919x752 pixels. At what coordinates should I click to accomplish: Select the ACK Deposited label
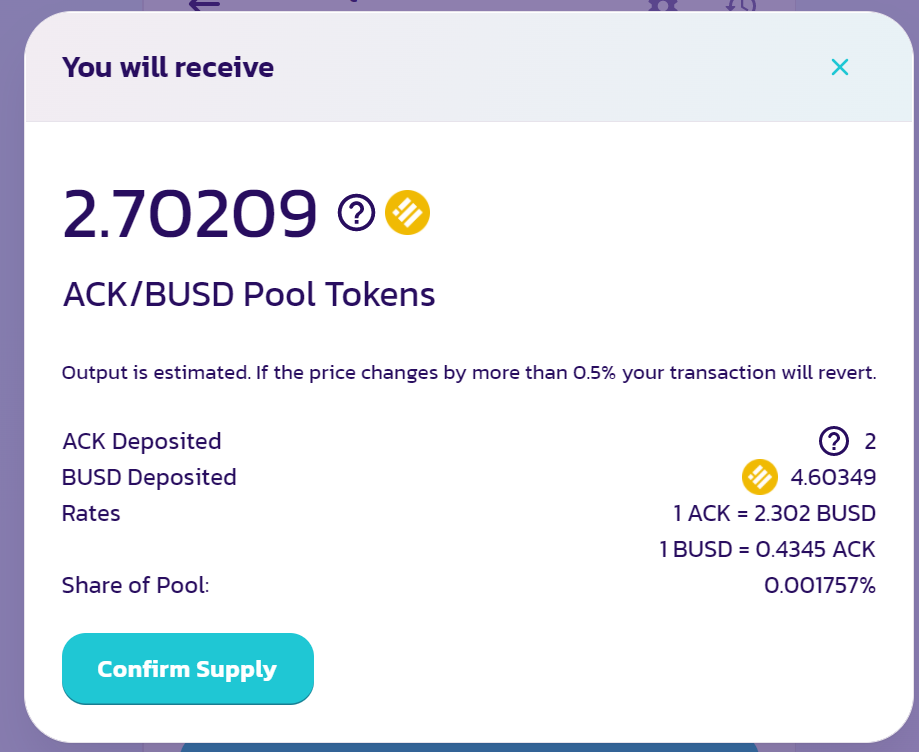click(142, 441)
